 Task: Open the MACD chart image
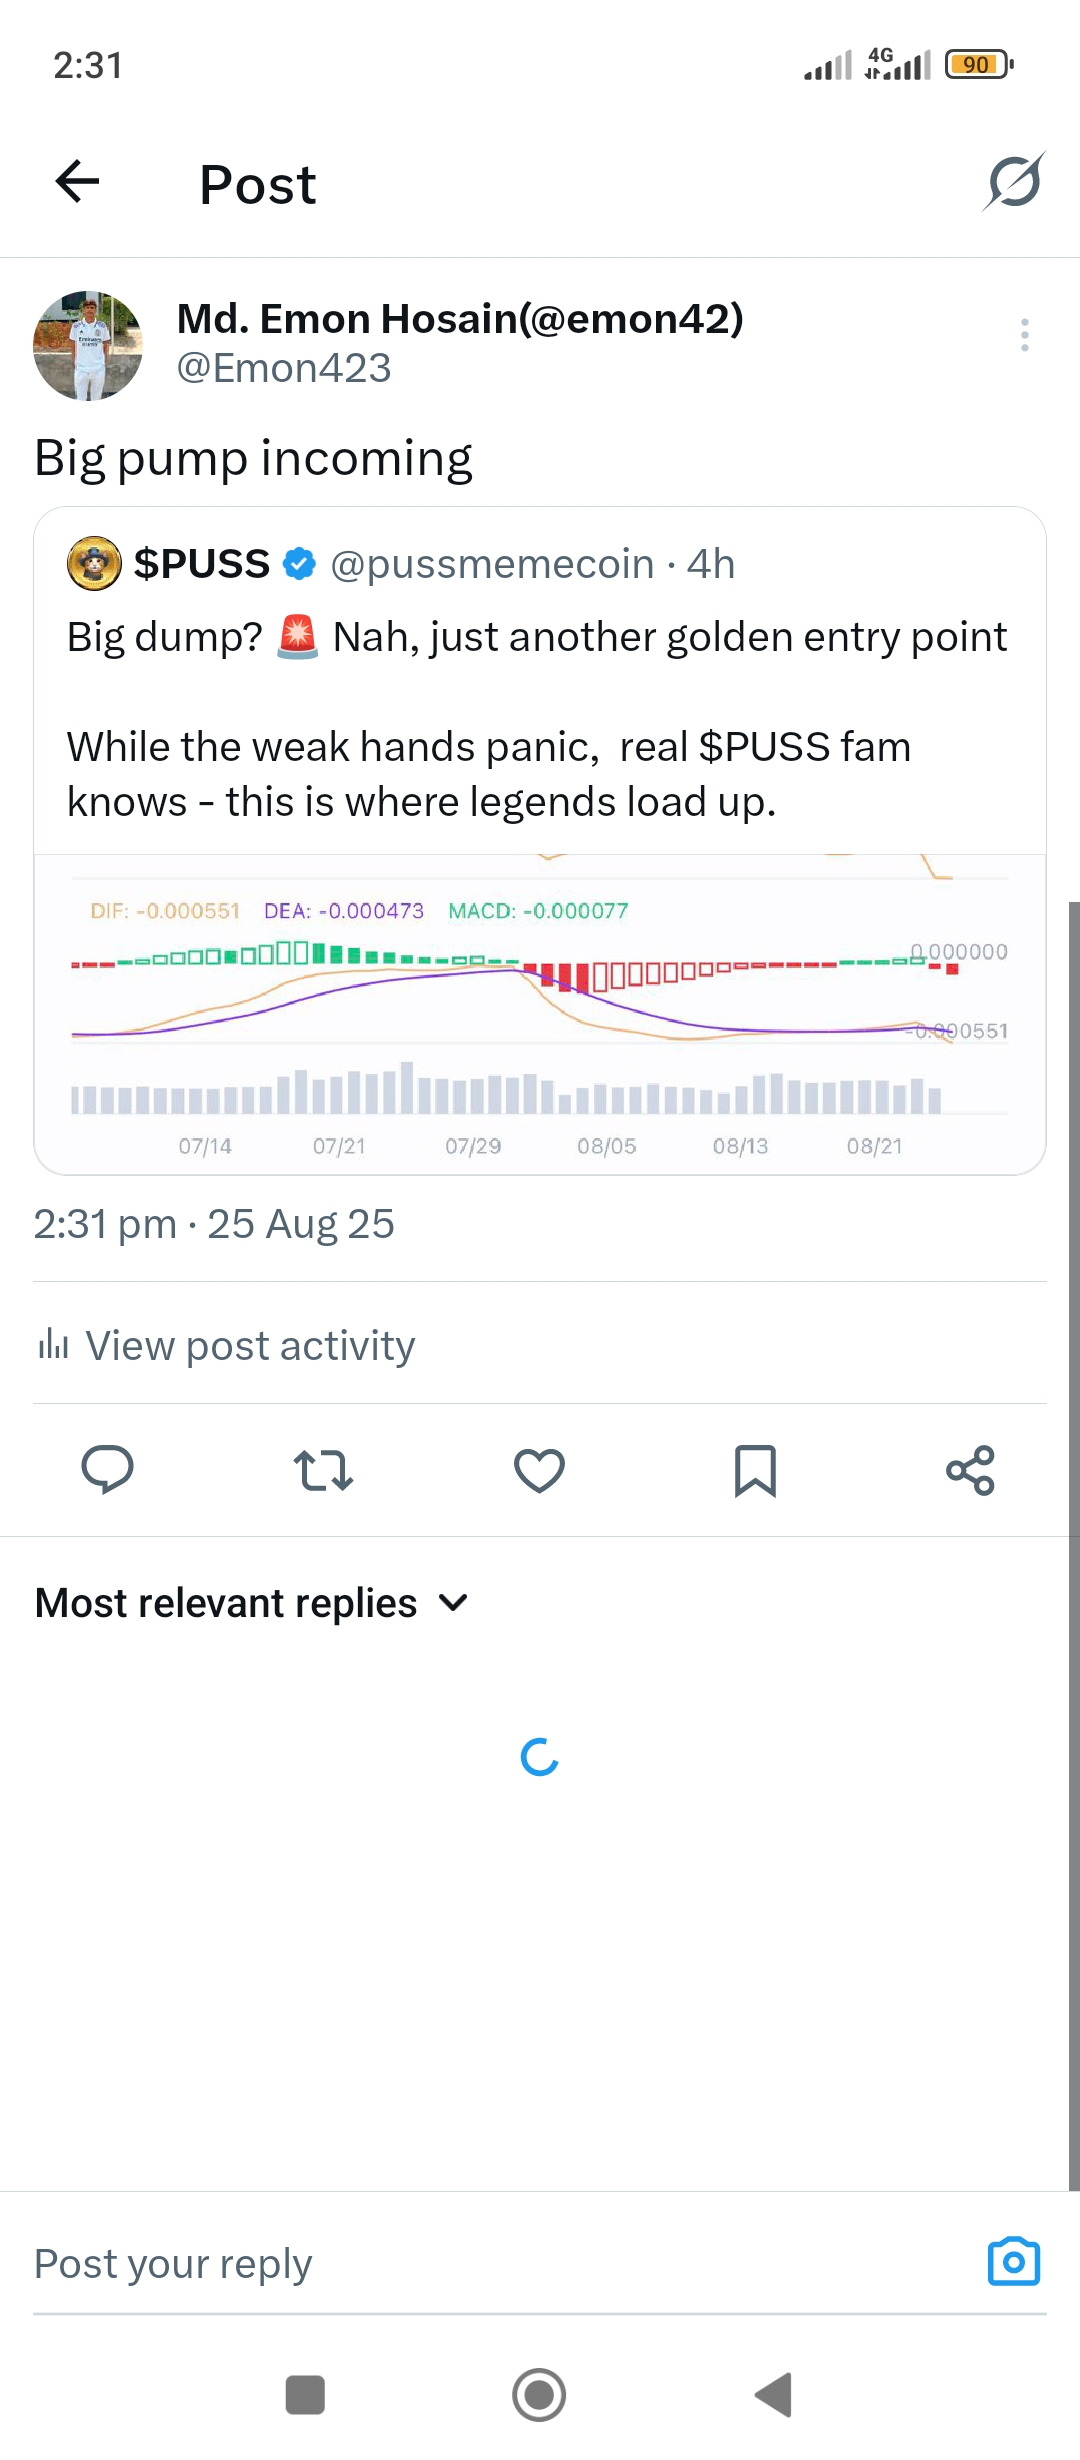click(540, 1013)
